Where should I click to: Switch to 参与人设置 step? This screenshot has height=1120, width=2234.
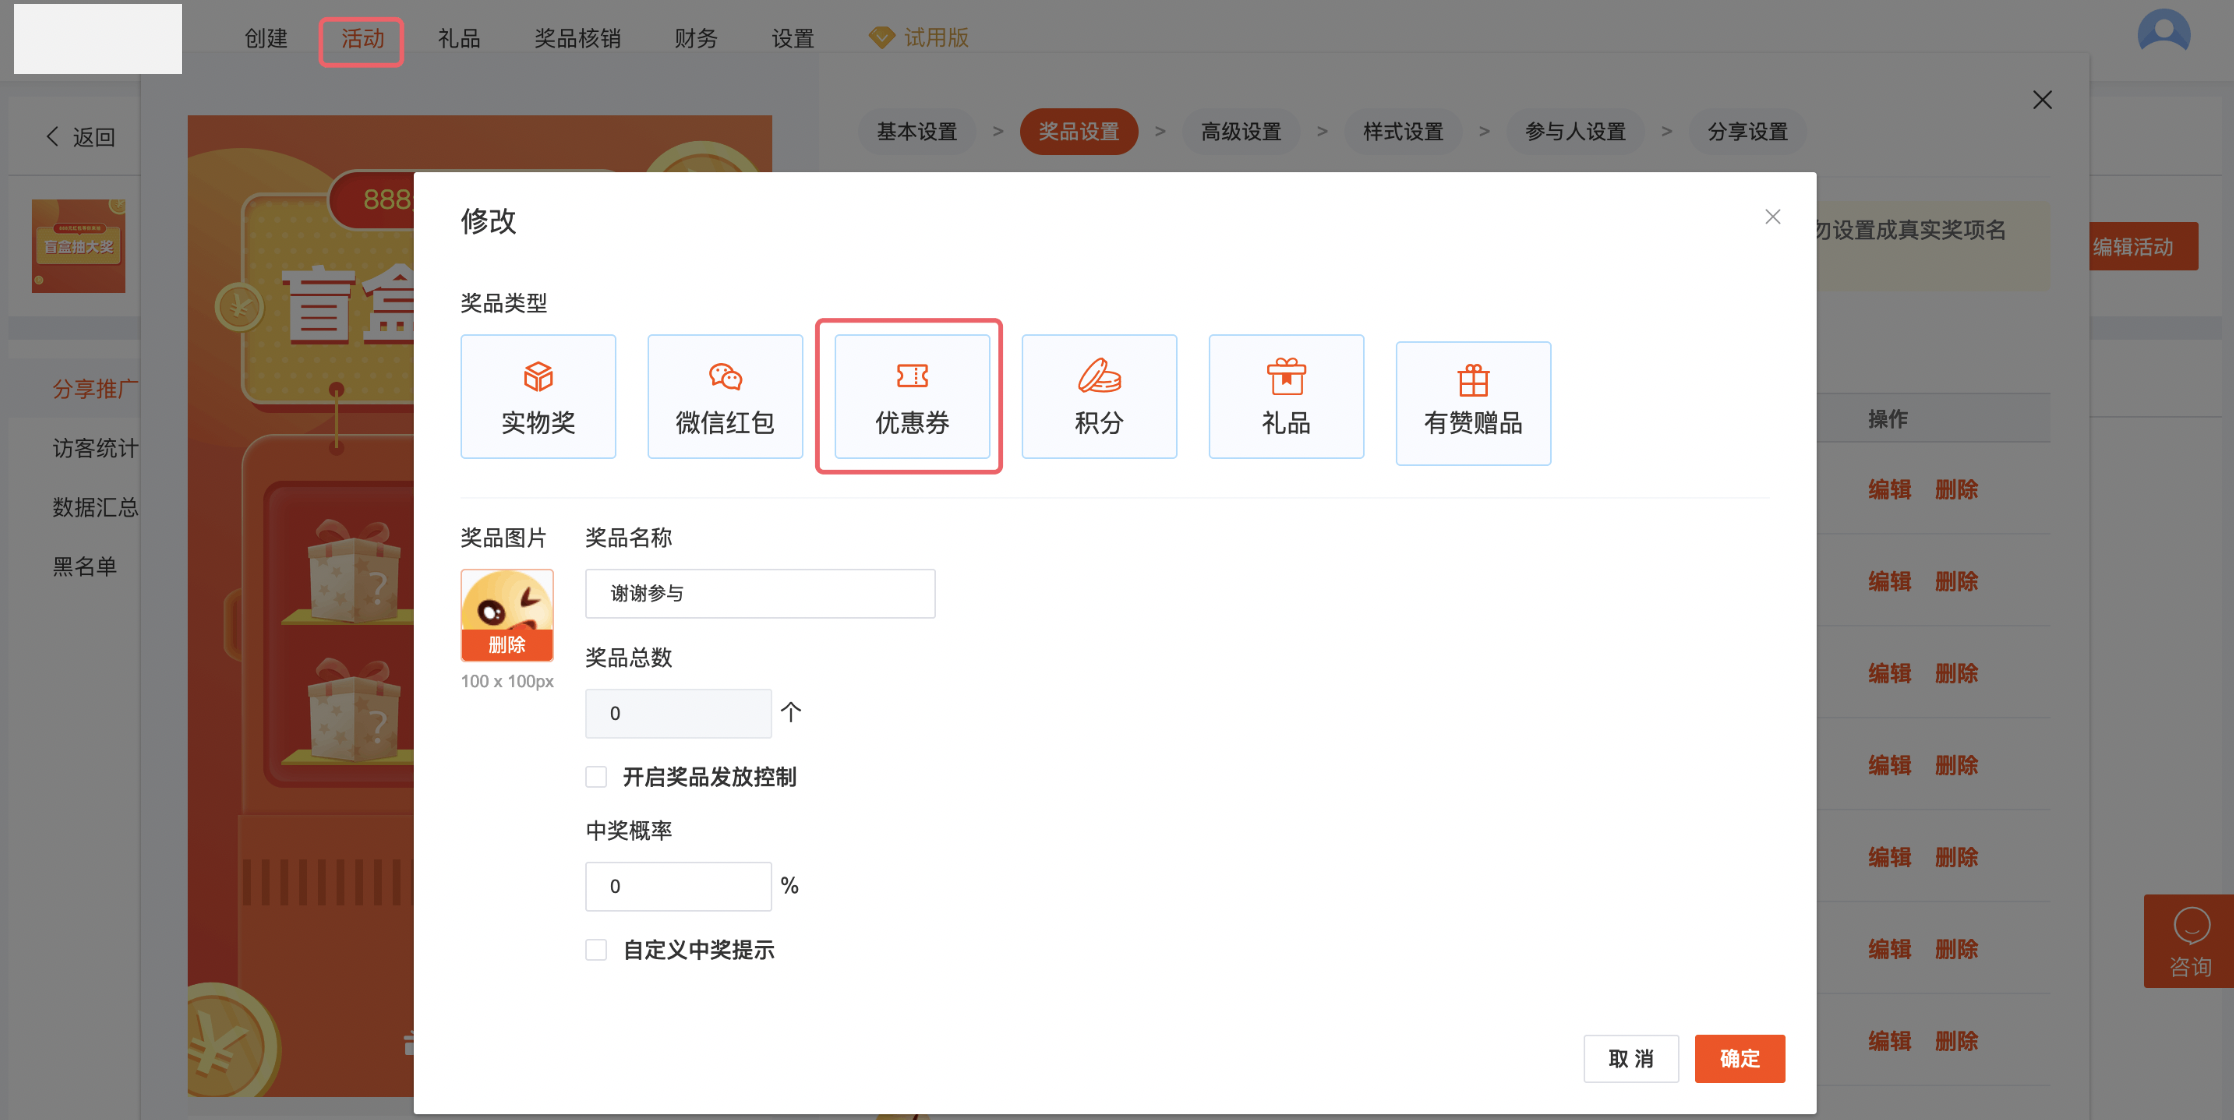coord(1575,132)
